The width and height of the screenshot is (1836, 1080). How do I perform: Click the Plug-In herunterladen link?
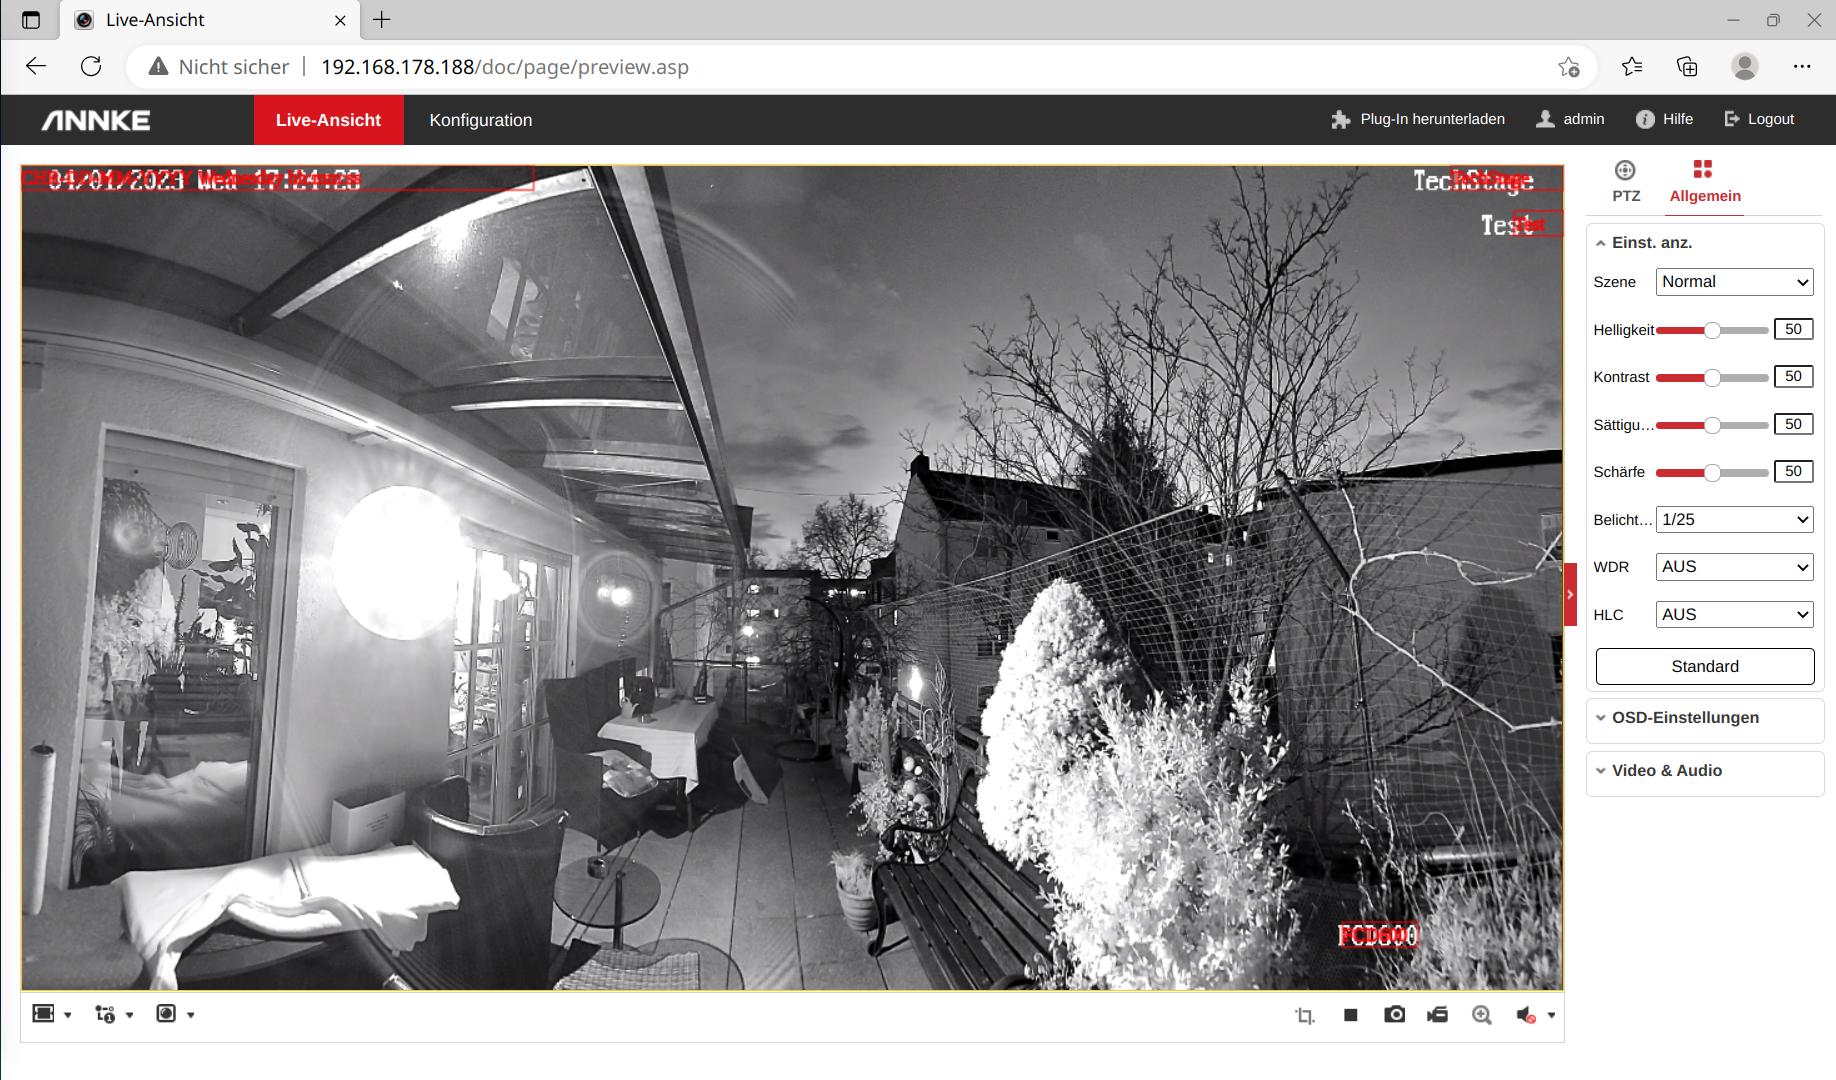1432,119
